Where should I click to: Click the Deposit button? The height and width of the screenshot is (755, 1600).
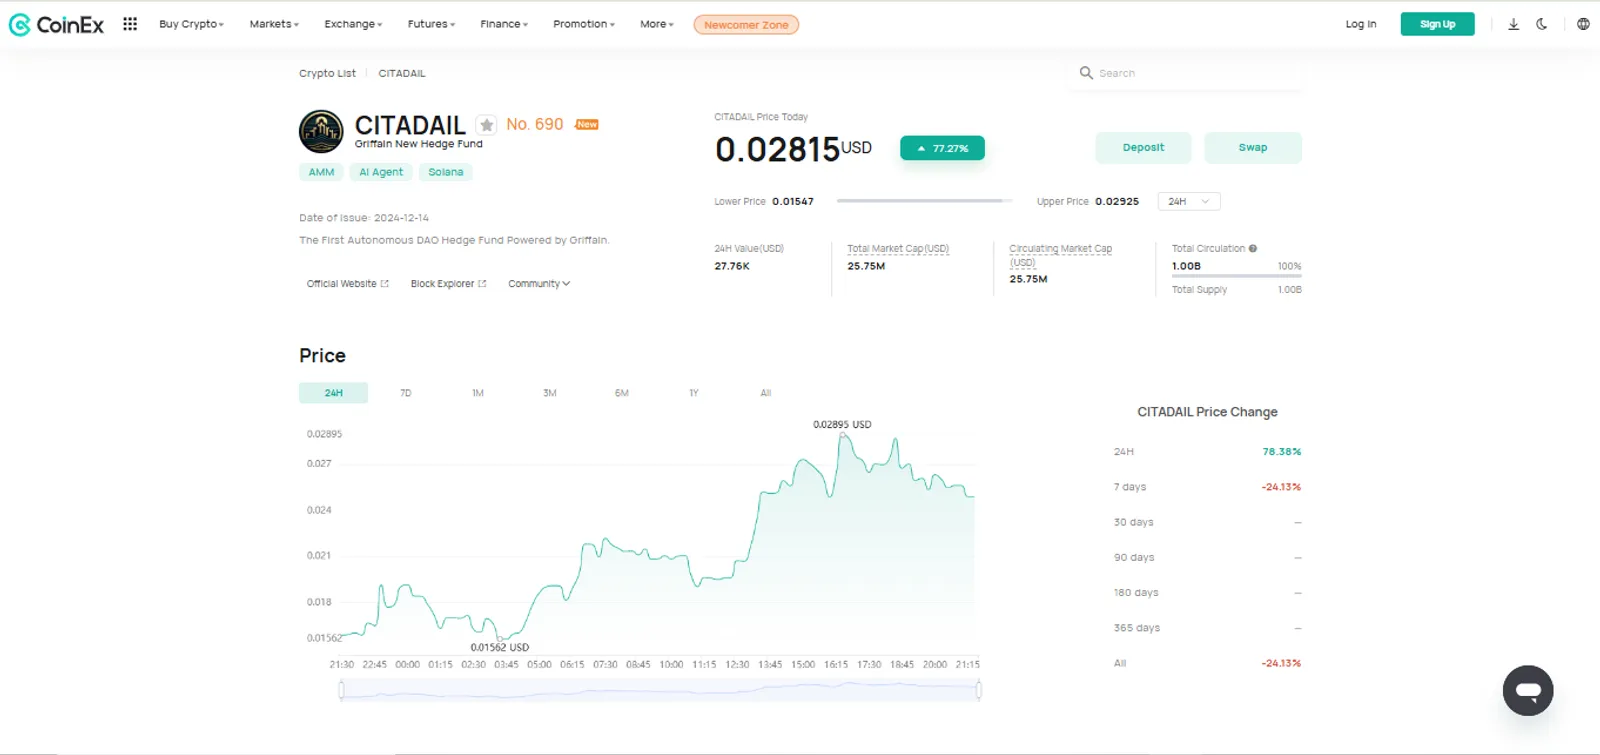(1143, 147)
